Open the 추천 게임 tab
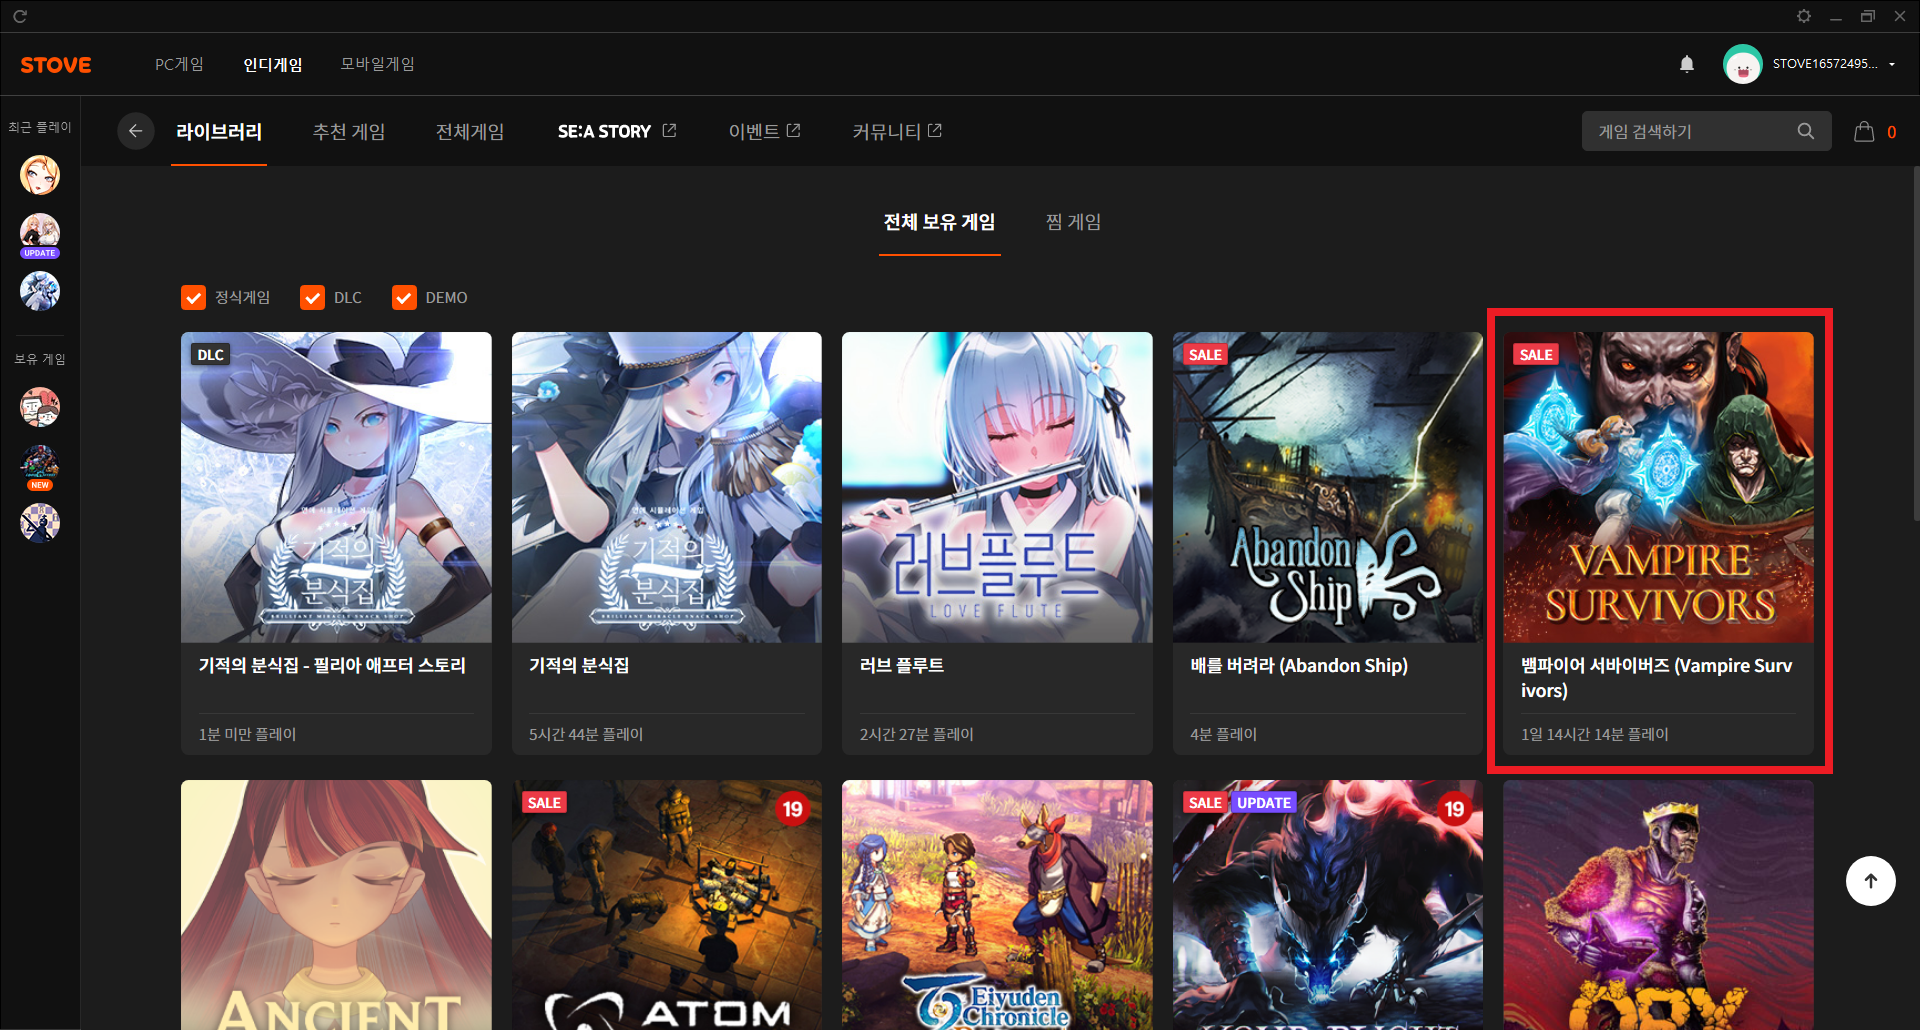This screenshot has height=1030, width=1920. (x=349, y=132)
